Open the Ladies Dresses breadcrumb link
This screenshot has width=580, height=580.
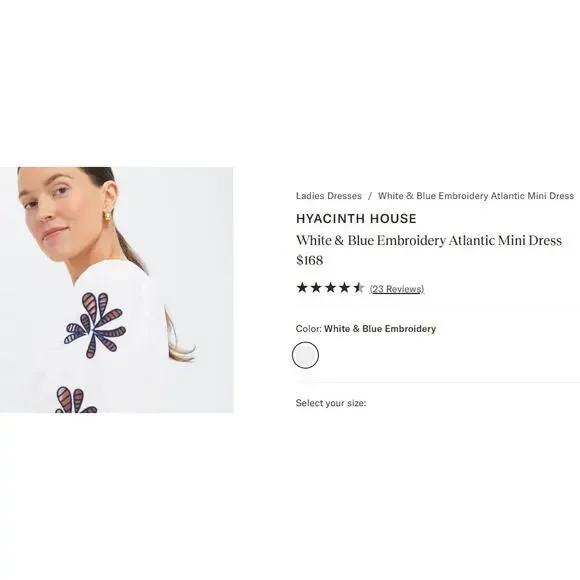point(328,196)
